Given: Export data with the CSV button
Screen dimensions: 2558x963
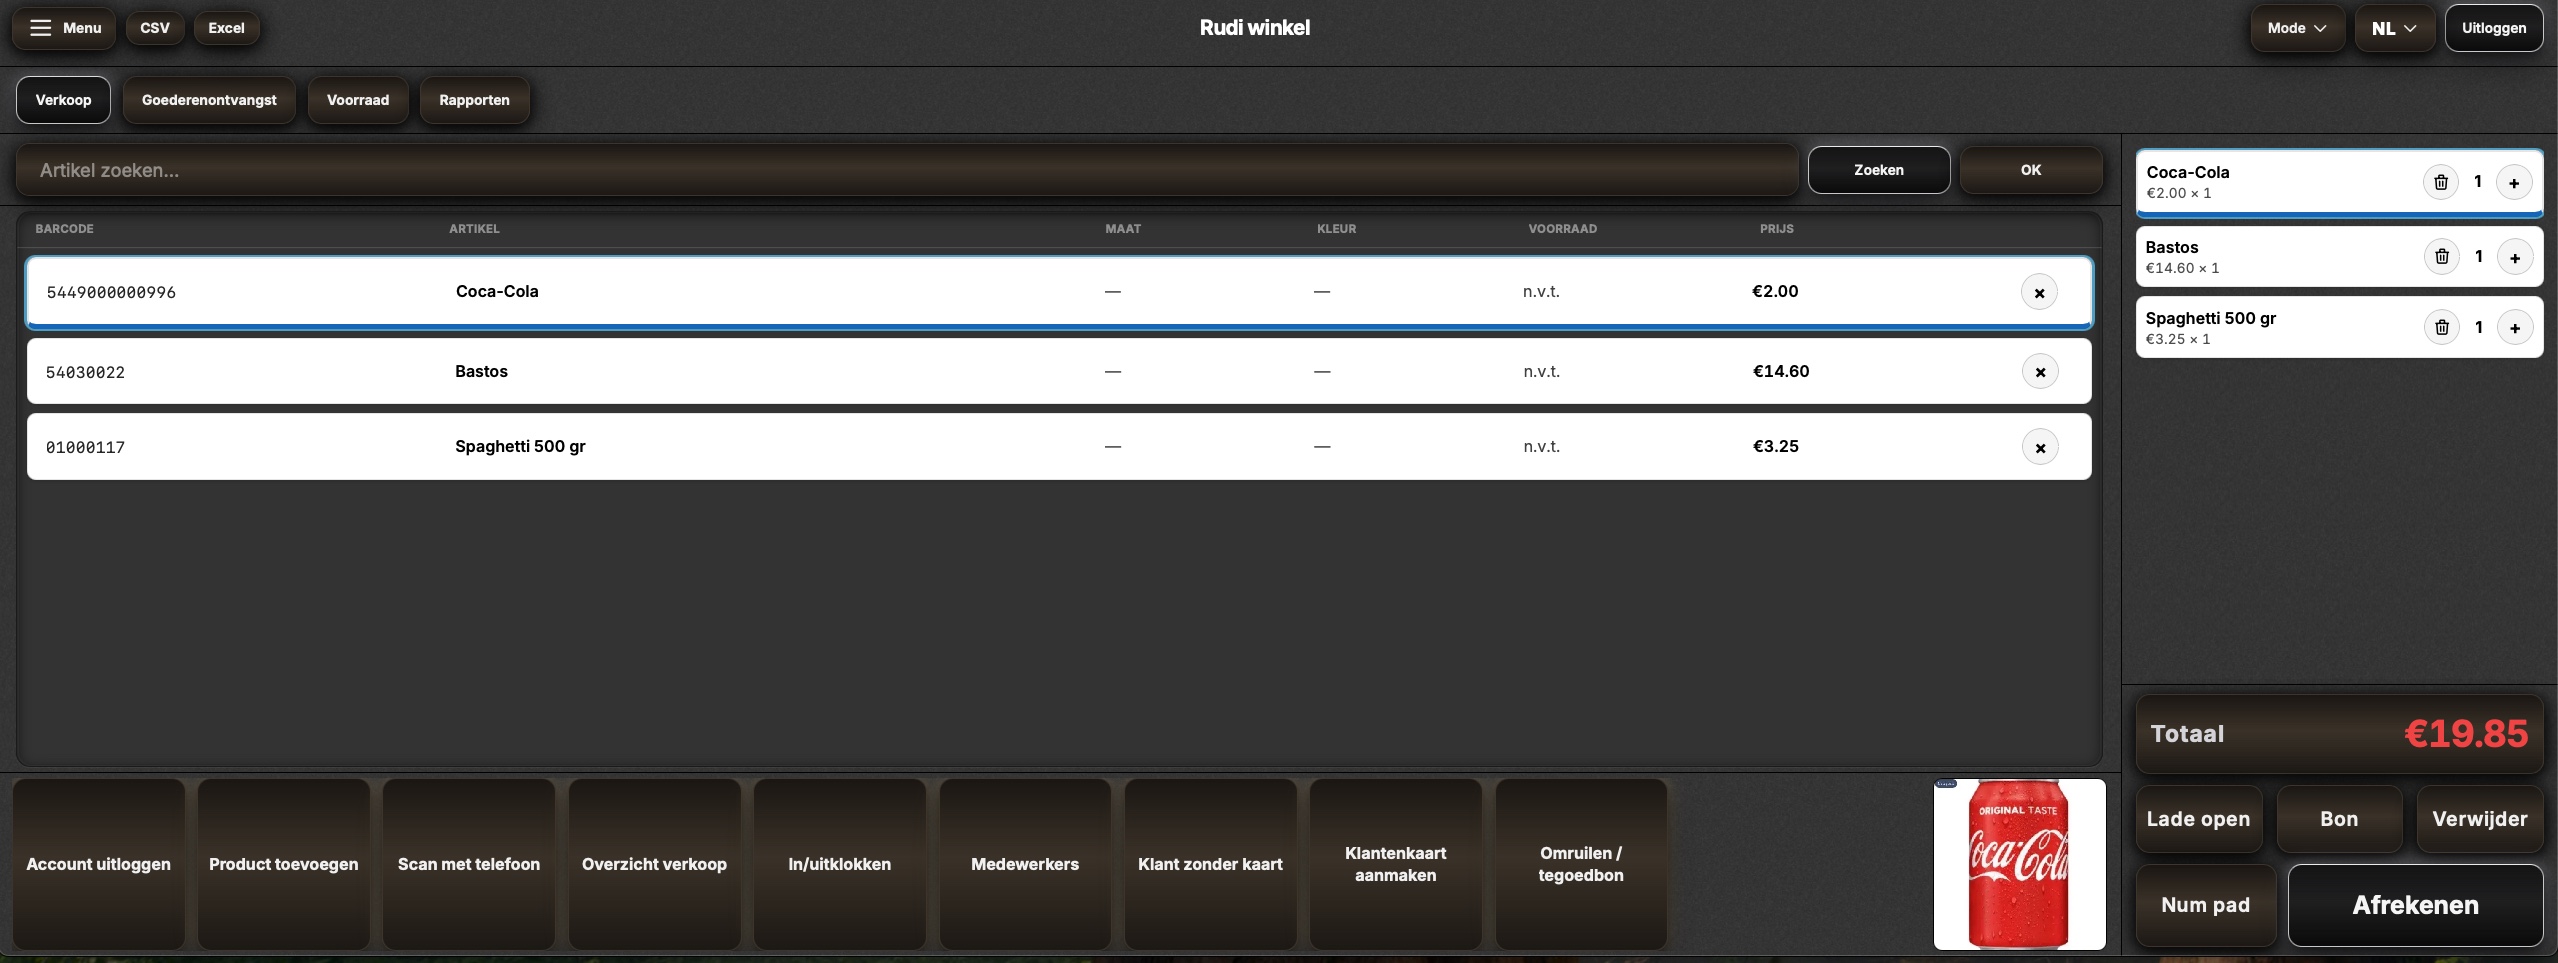Looking at the screenshot, I should (x=155, y=28).
